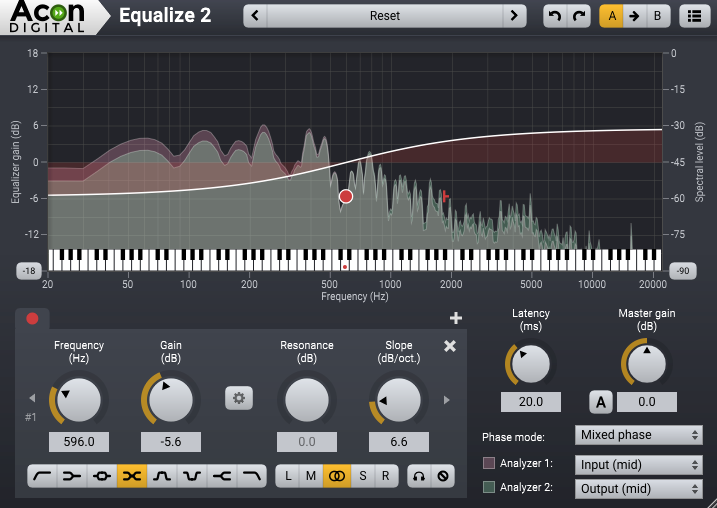Select the red band 1 tab
This screenshot has height=508, width=717.
coord(32,318)
